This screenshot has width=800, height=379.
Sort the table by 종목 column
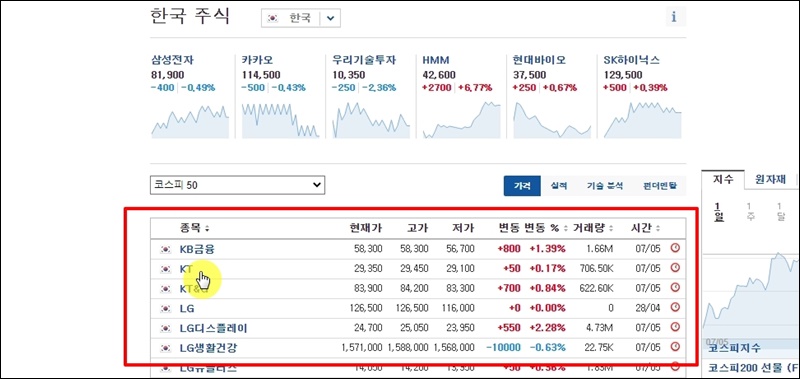[x=194, y=228]
